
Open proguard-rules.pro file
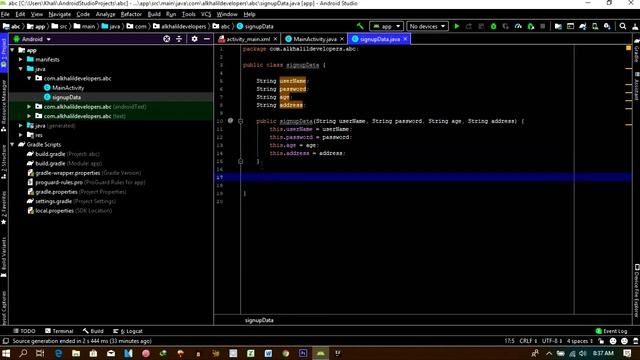tap(86, 182)
